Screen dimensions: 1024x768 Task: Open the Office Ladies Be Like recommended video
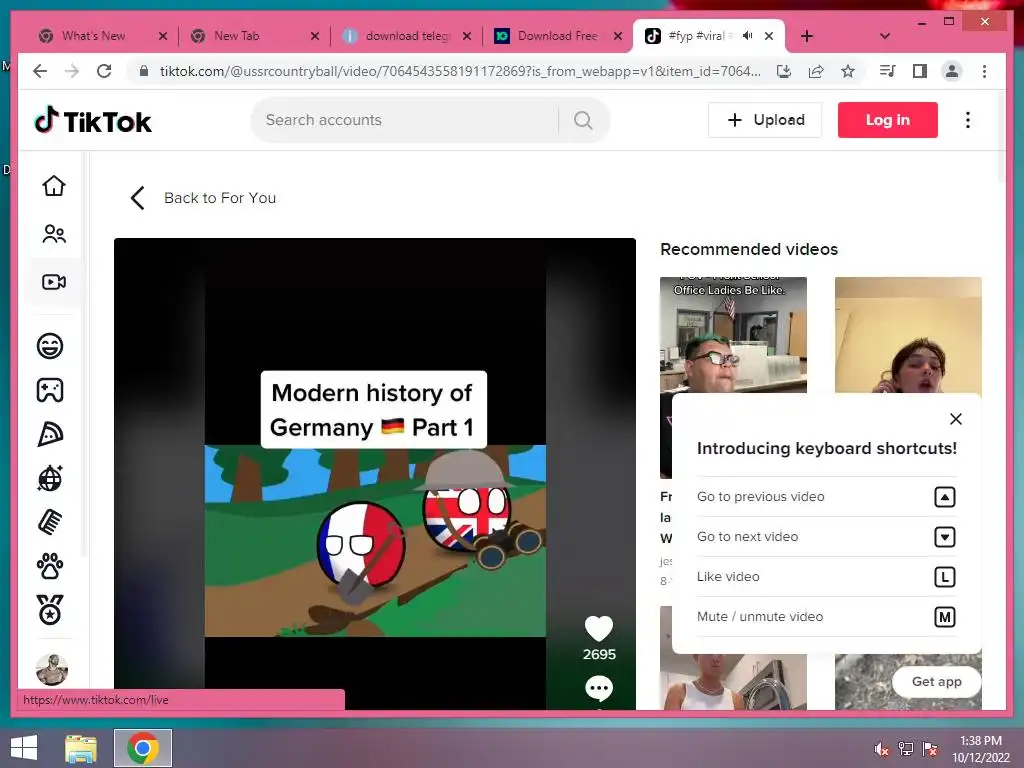pyautogui.click(x=733, y=334)
